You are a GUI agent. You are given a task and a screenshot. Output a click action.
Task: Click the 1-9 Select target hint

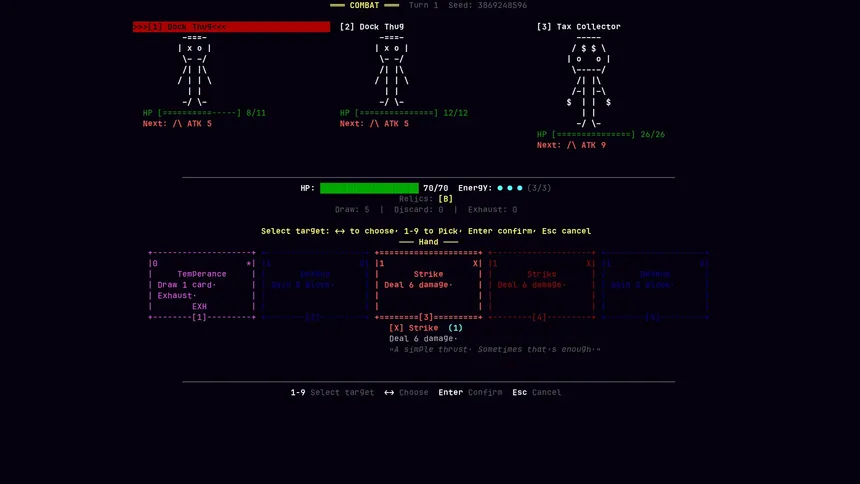[331, 393]
